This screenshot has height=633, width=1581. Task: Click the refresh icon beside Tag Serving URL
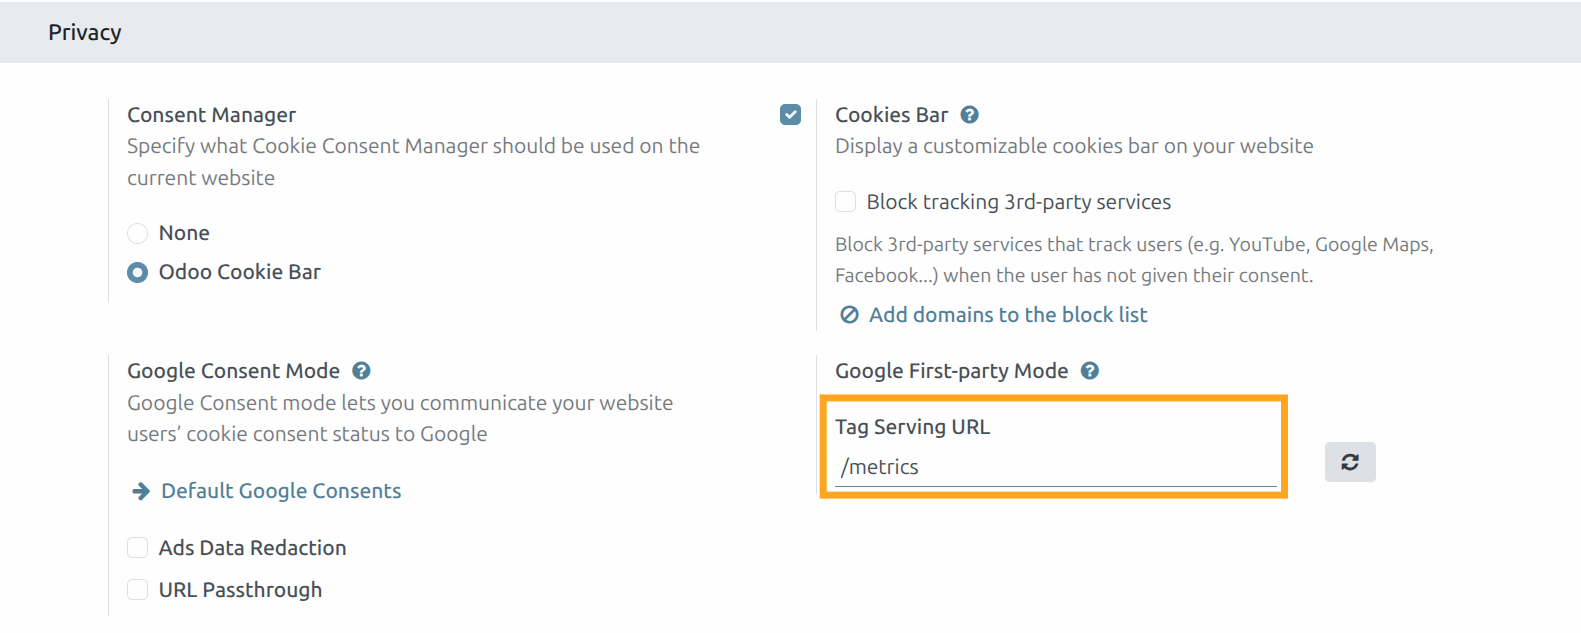(1349, 462)
